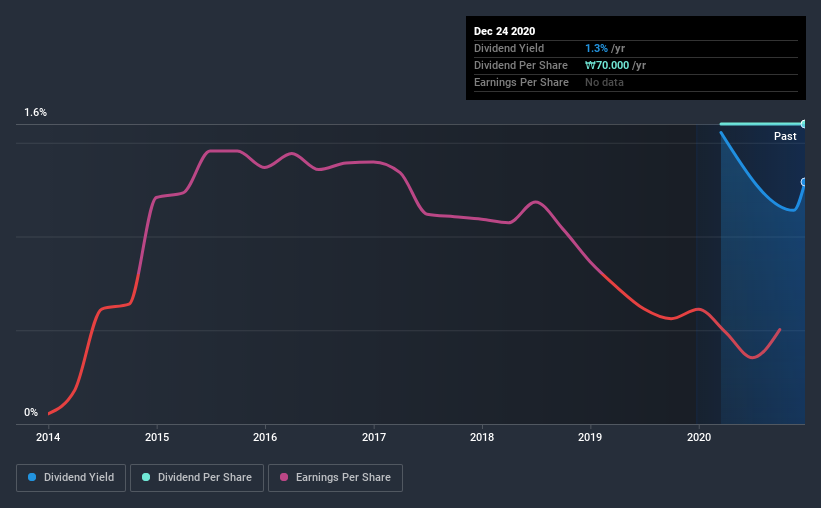The image size is (821, 508).
Task: Select the 2019 x-axis label
Action: [x=590, y=437]
